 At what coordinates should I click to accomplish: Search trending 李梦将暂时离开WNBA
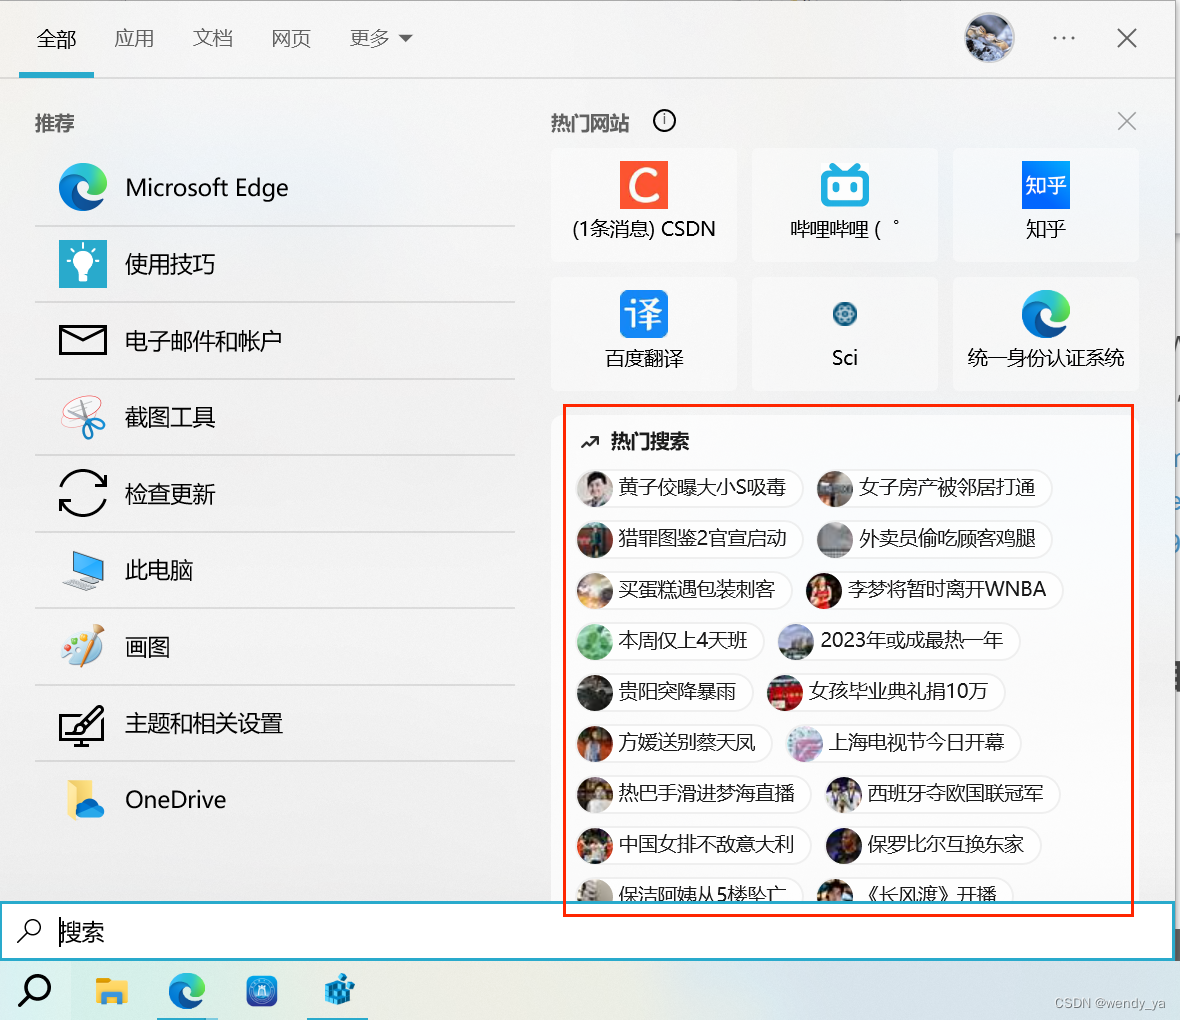pyautogui.click(x=934, y=590)
